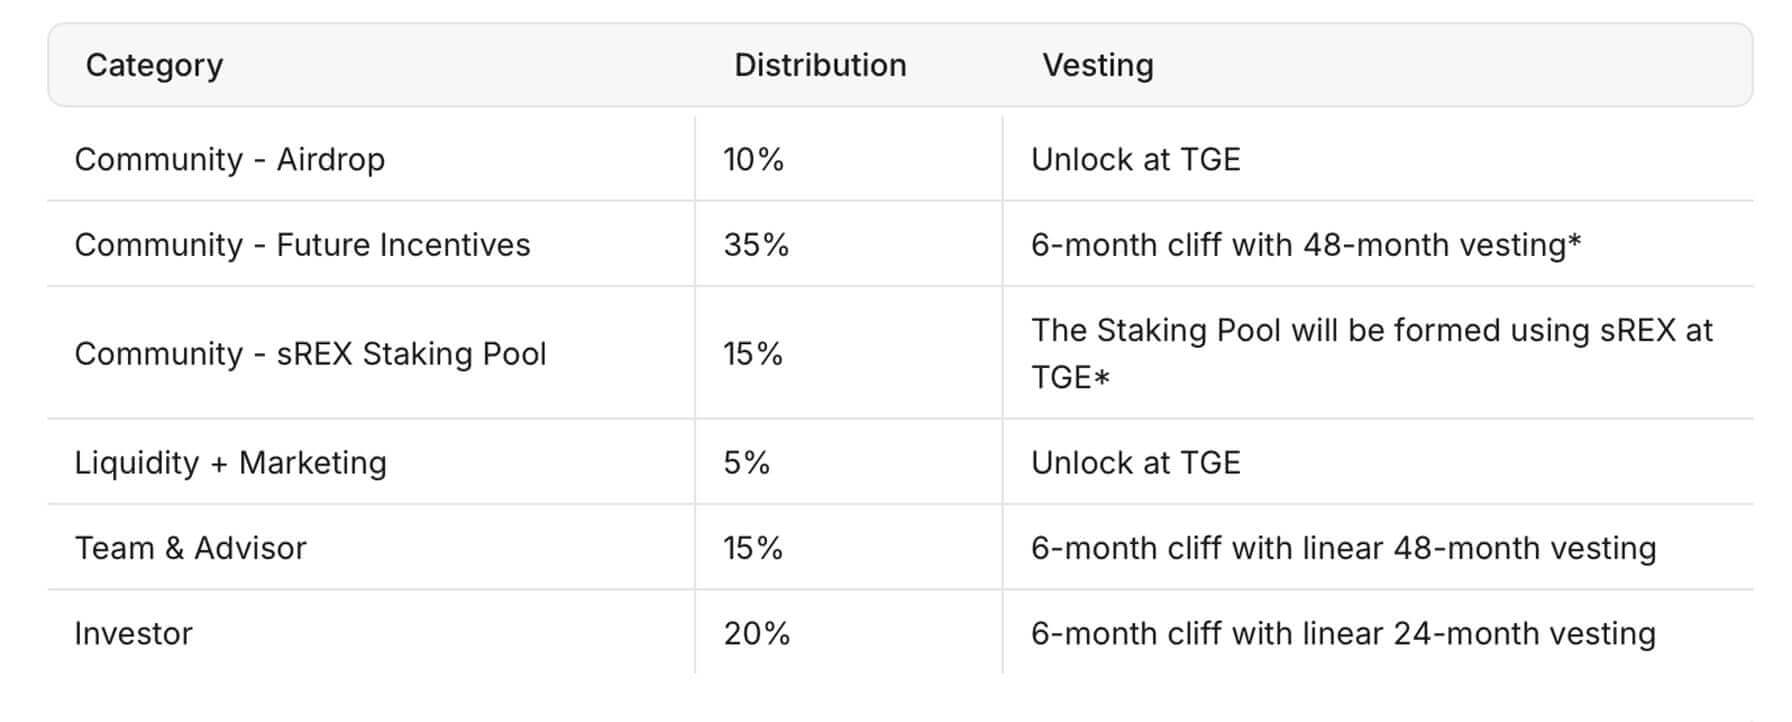Click the Vesting column header
The height and width of the screenshot is (722, 1792).
[1098, 66]
